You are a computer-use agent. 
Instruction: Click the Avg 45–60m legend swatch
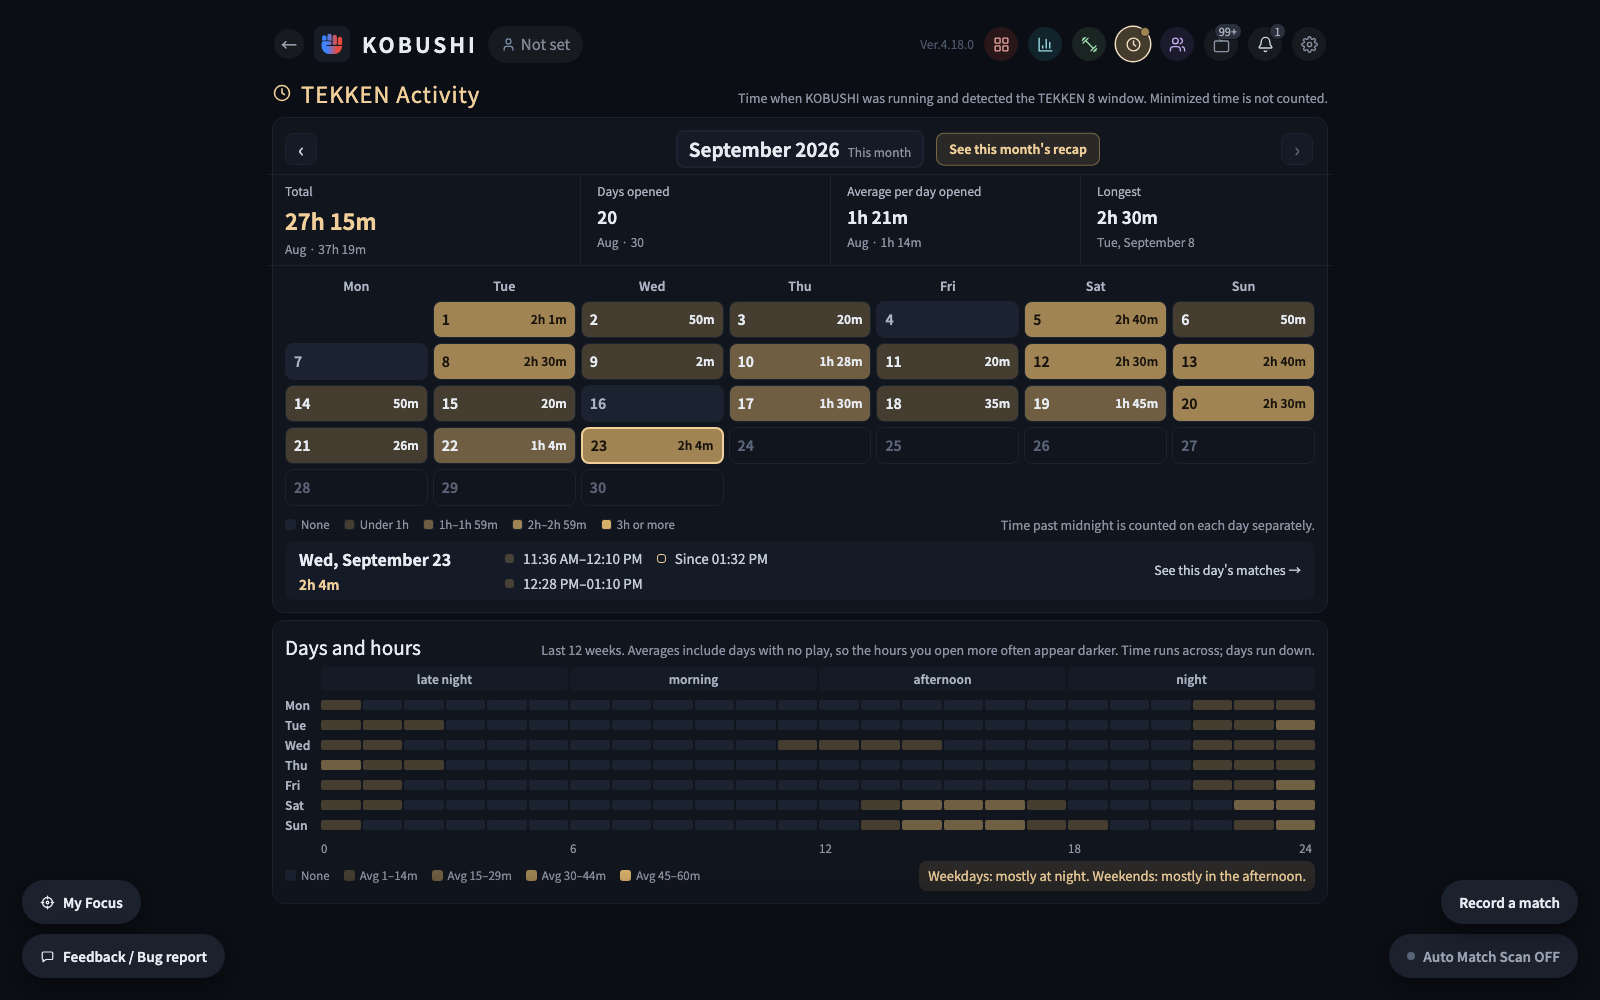[625, 875]
